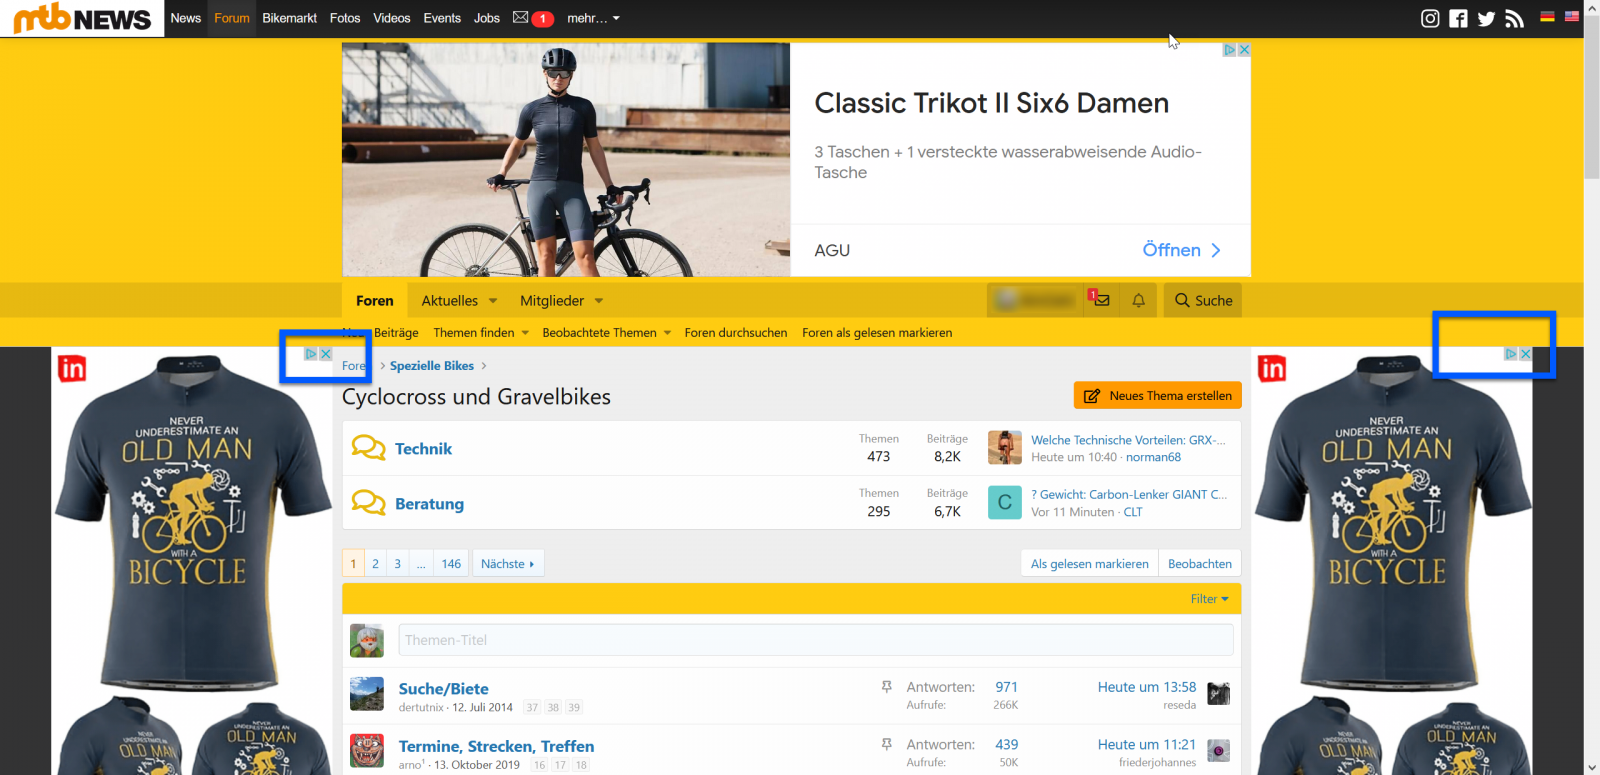Switch site language to German flag

pyautogui.click(x=1547, y=17)
